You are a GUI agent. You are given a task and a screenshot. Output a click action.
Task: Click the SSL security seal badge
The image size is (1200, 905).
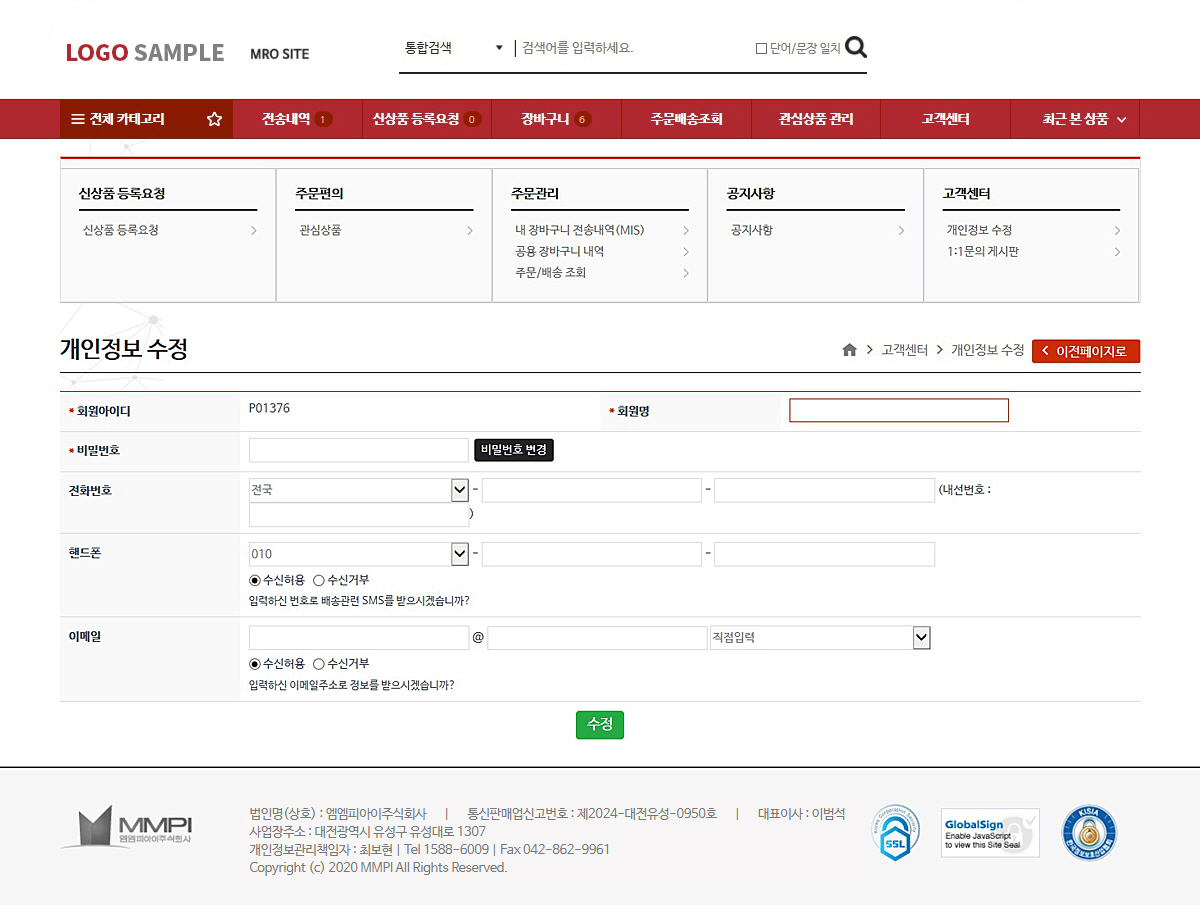tap(895, 832)
